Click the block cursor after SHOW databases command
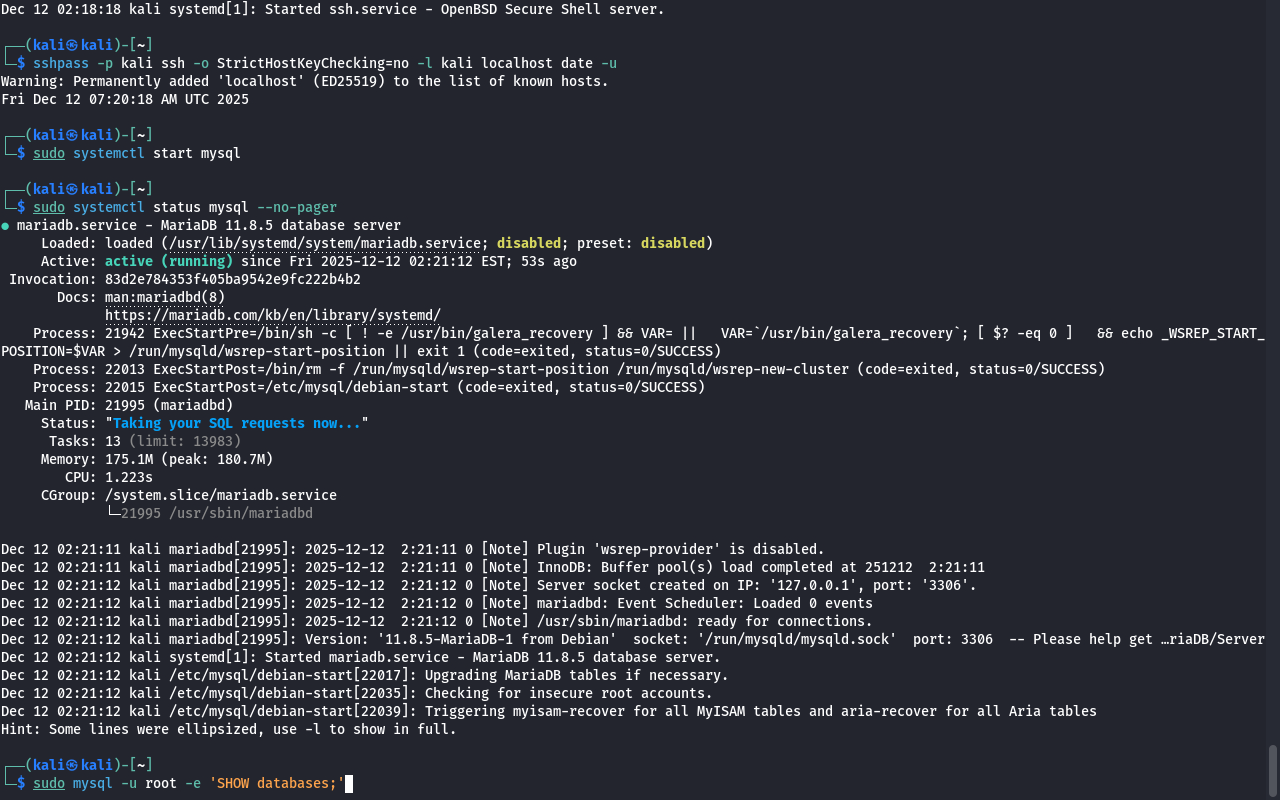The width and height of the screenshot is (1280, 800). 349,783
